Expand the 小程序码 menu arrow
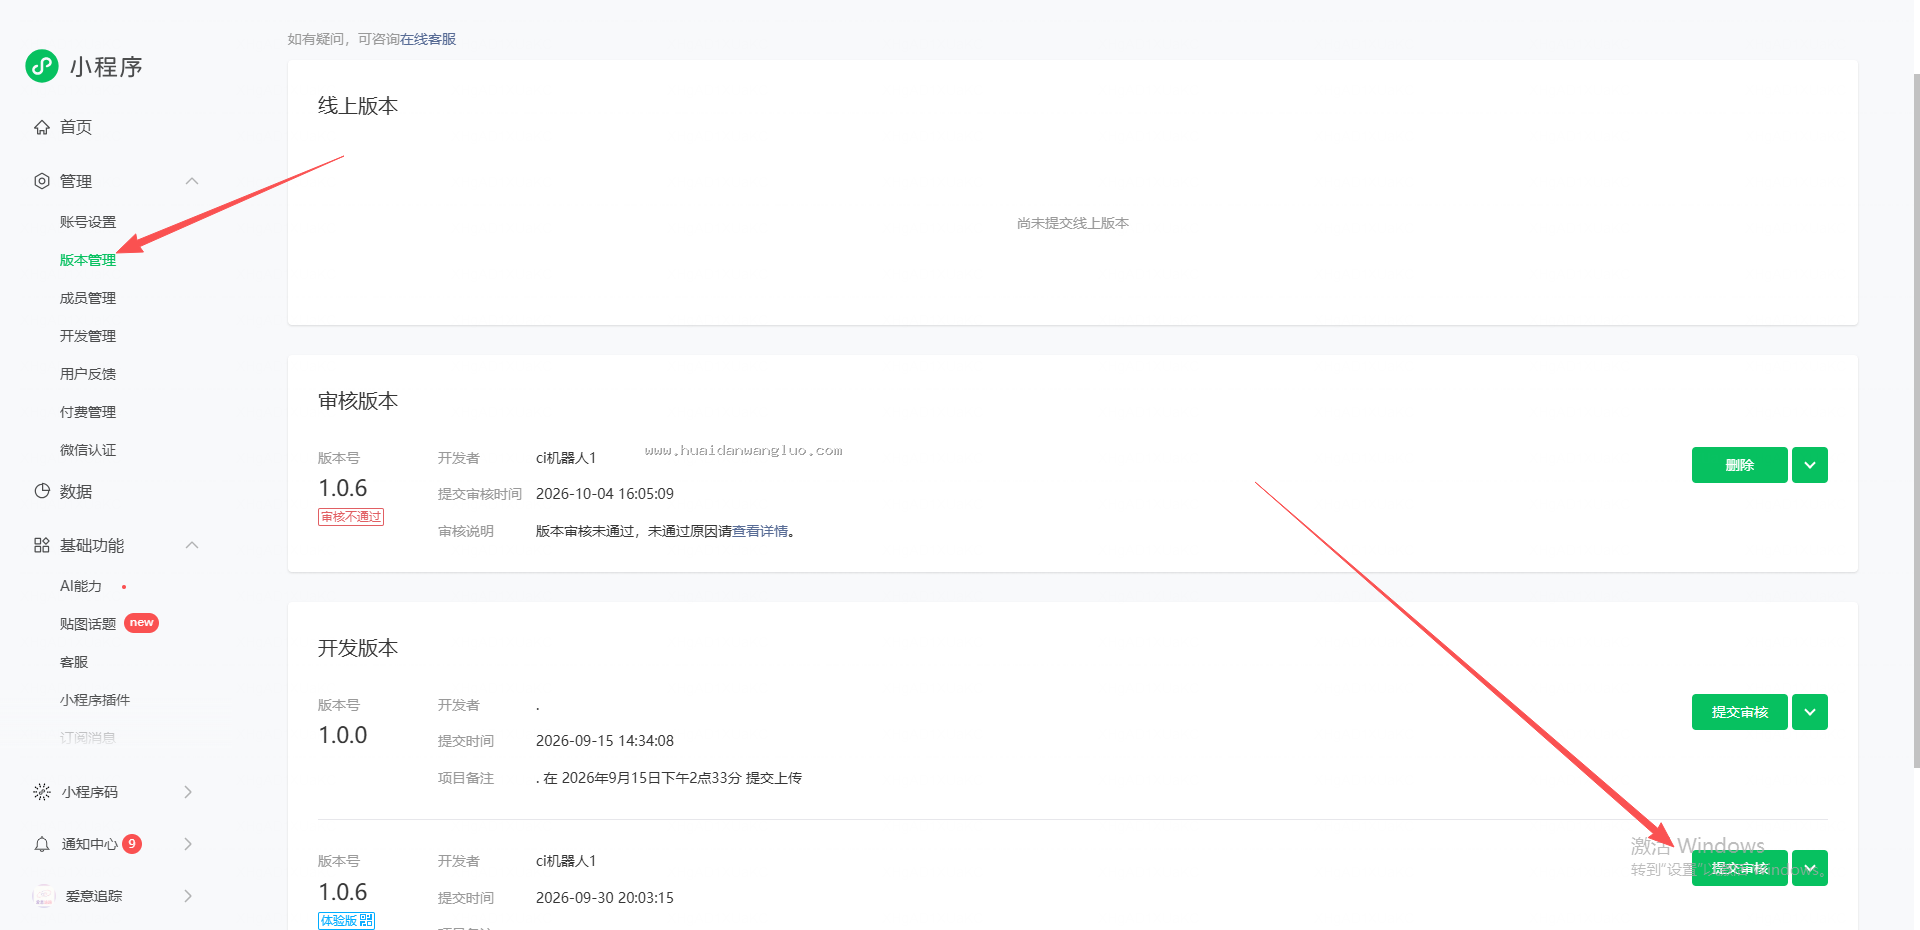This screenshot has width=1920, height=930. [188, 792]
